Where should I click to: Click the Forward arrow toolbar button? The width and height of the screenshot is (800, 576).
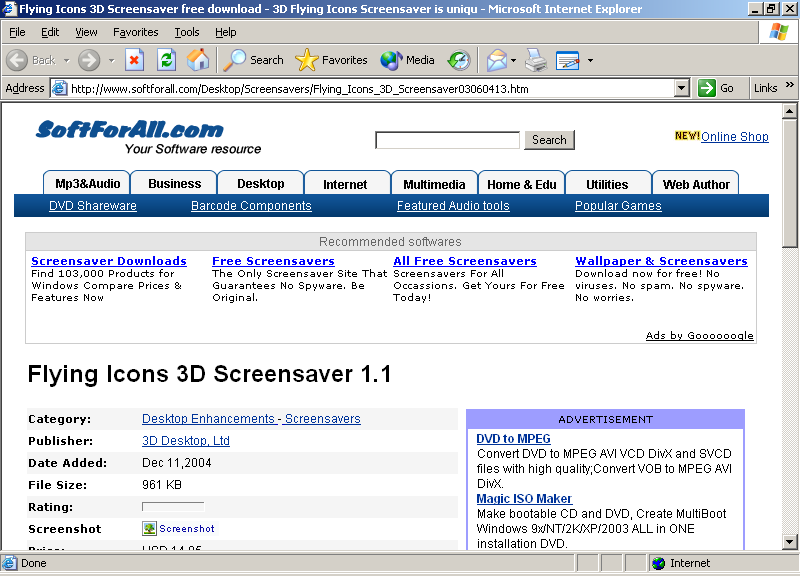89,60
